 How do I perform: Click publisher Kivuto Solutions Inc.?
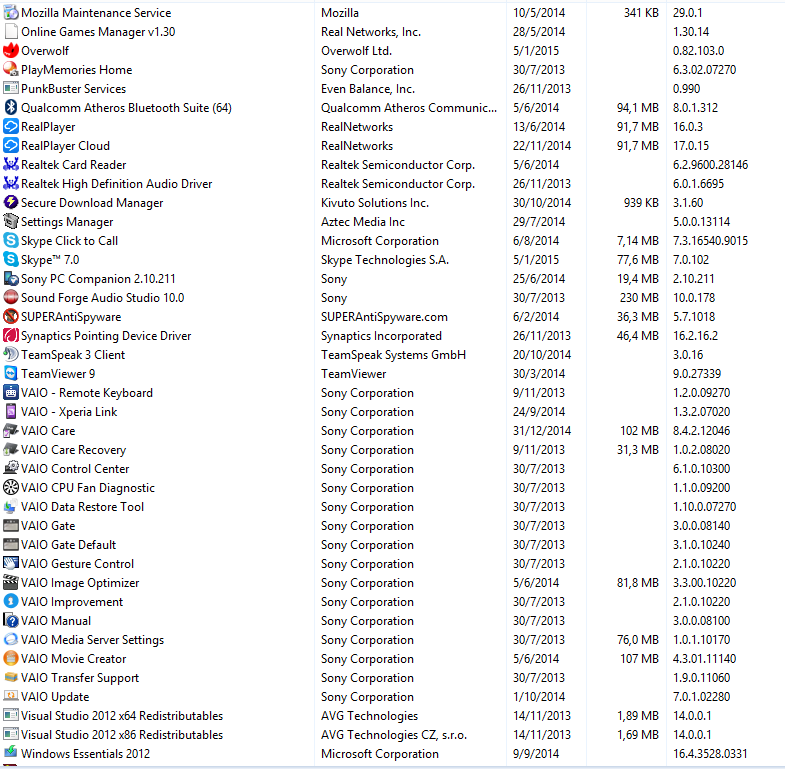pyautogui.click(x=375, y=203)
